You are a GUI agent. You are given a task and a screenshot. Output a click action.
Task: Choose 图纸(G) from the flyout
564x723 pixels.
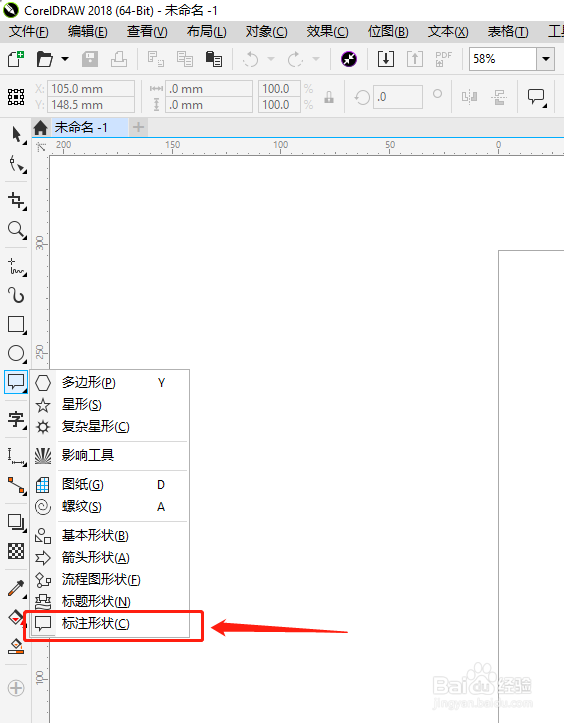[x=111, y=484]
